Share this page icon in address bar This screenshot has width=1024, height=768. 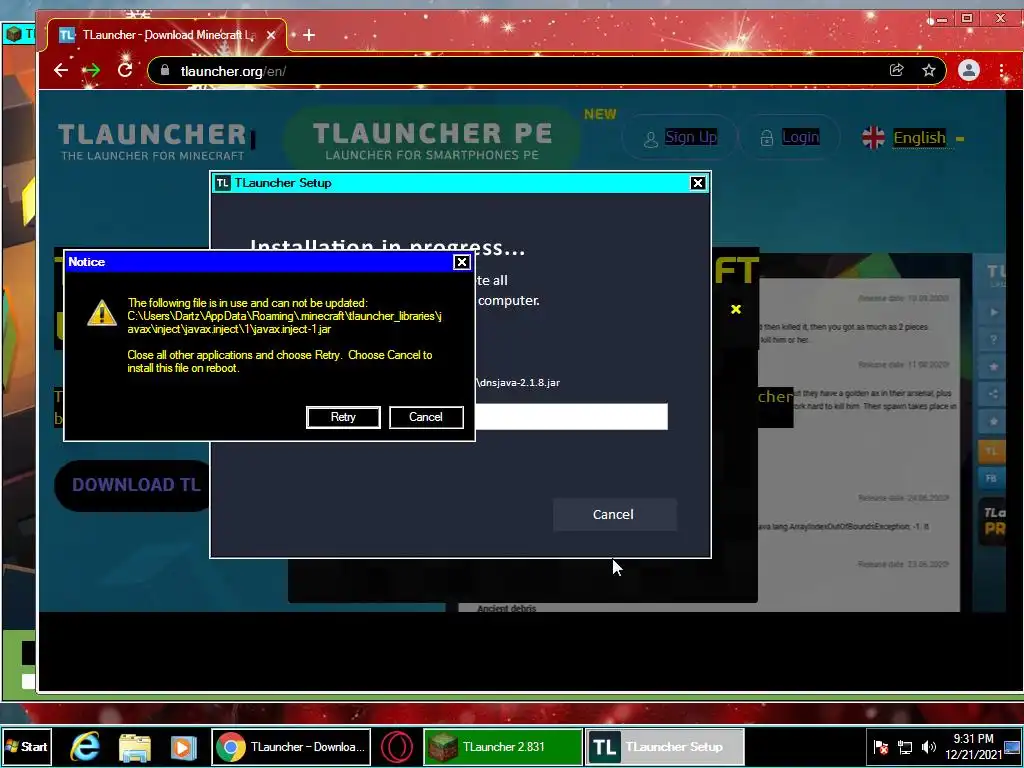coord(897,71)
